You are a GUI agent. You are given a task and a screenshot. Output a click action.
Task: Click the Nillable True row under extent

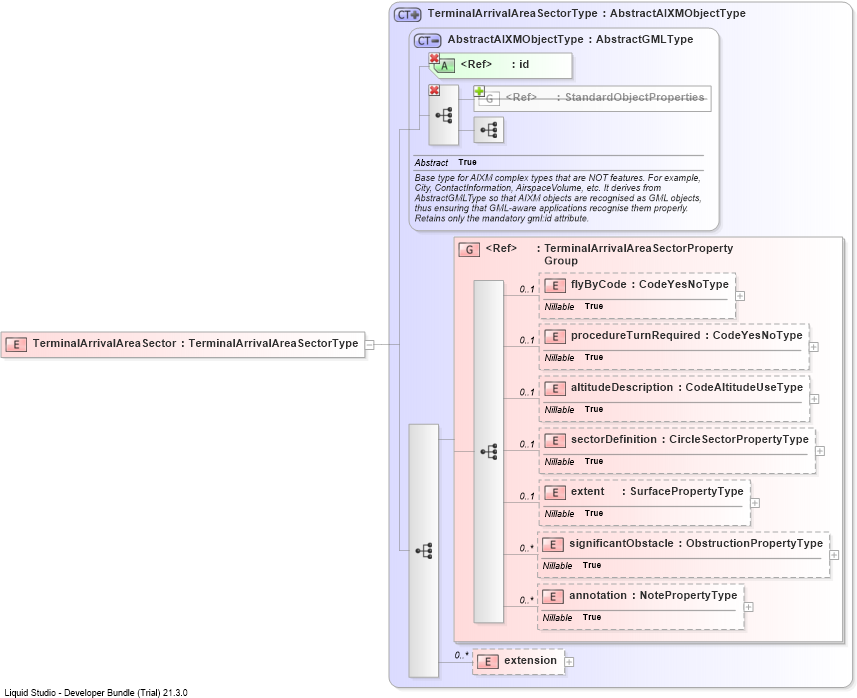point(574,514)
